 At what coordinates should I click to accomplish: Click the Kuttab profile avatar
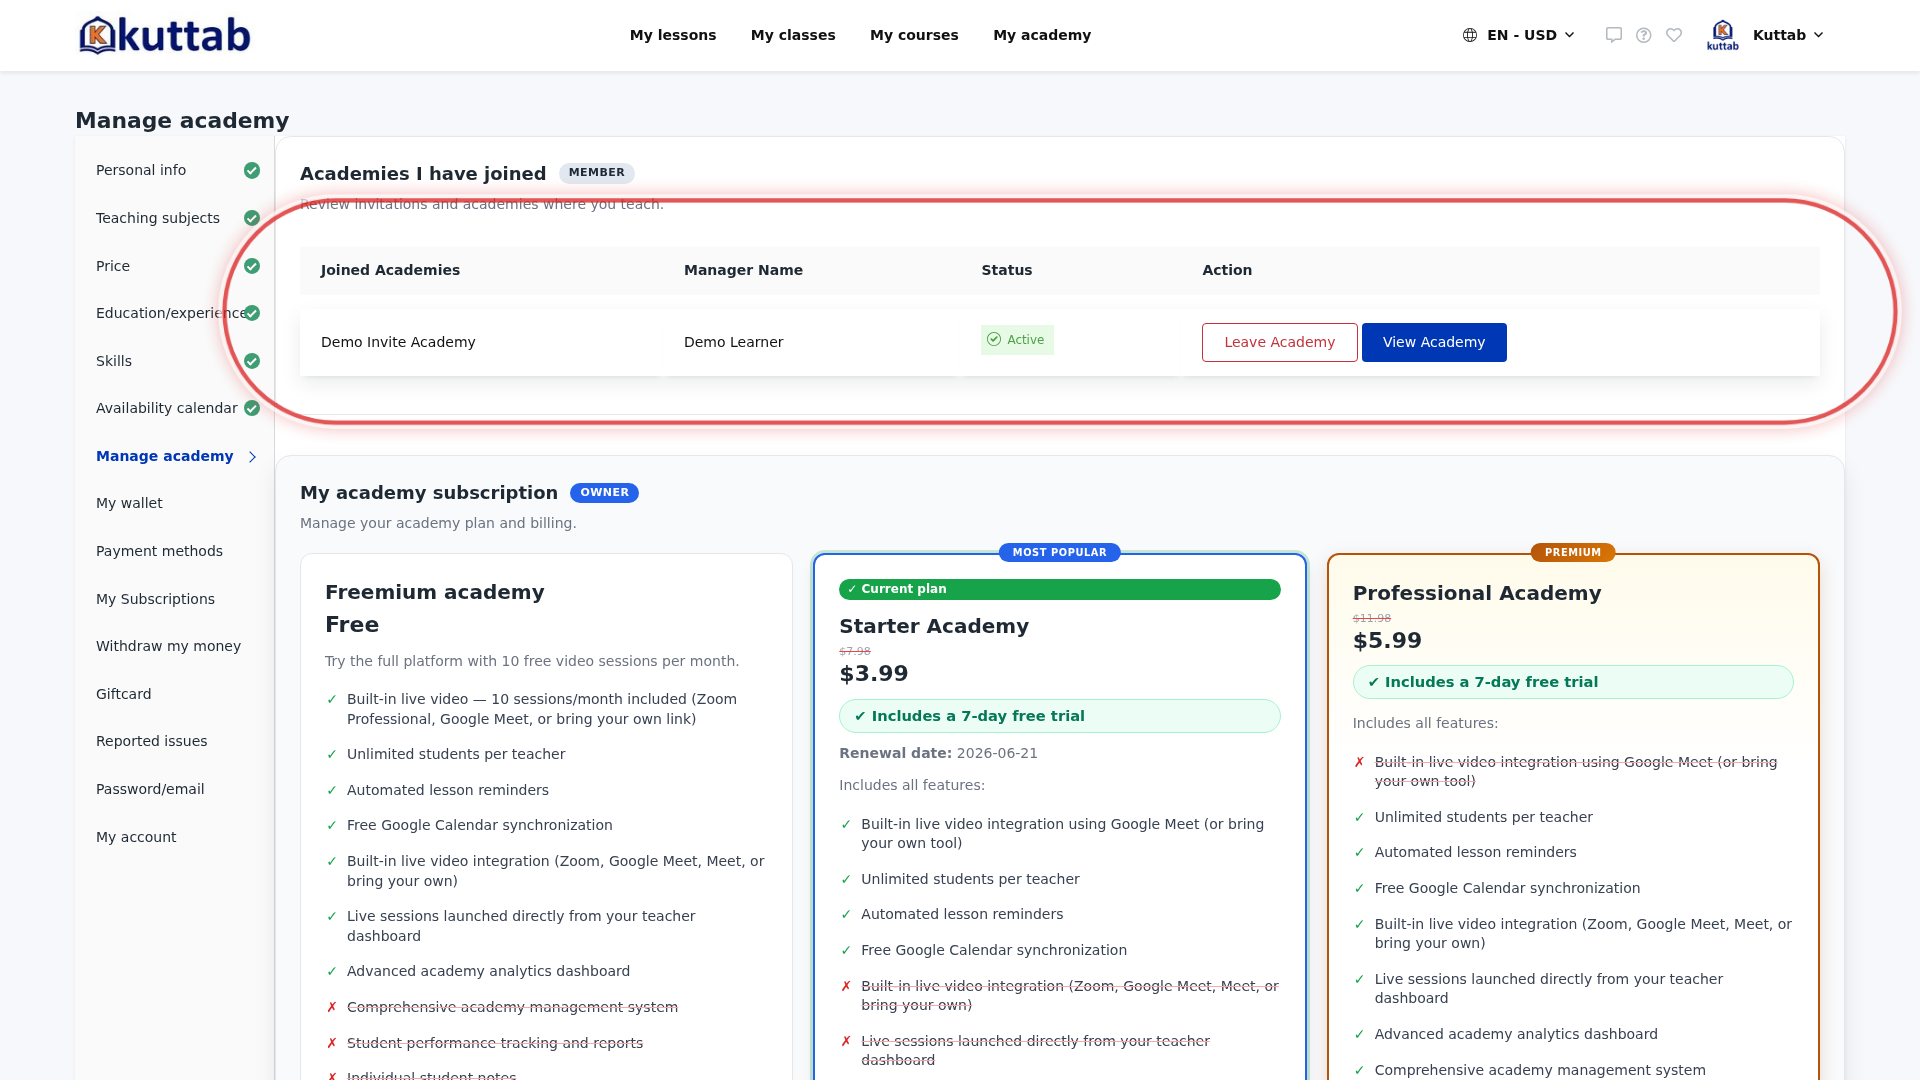pos(1722,35)
